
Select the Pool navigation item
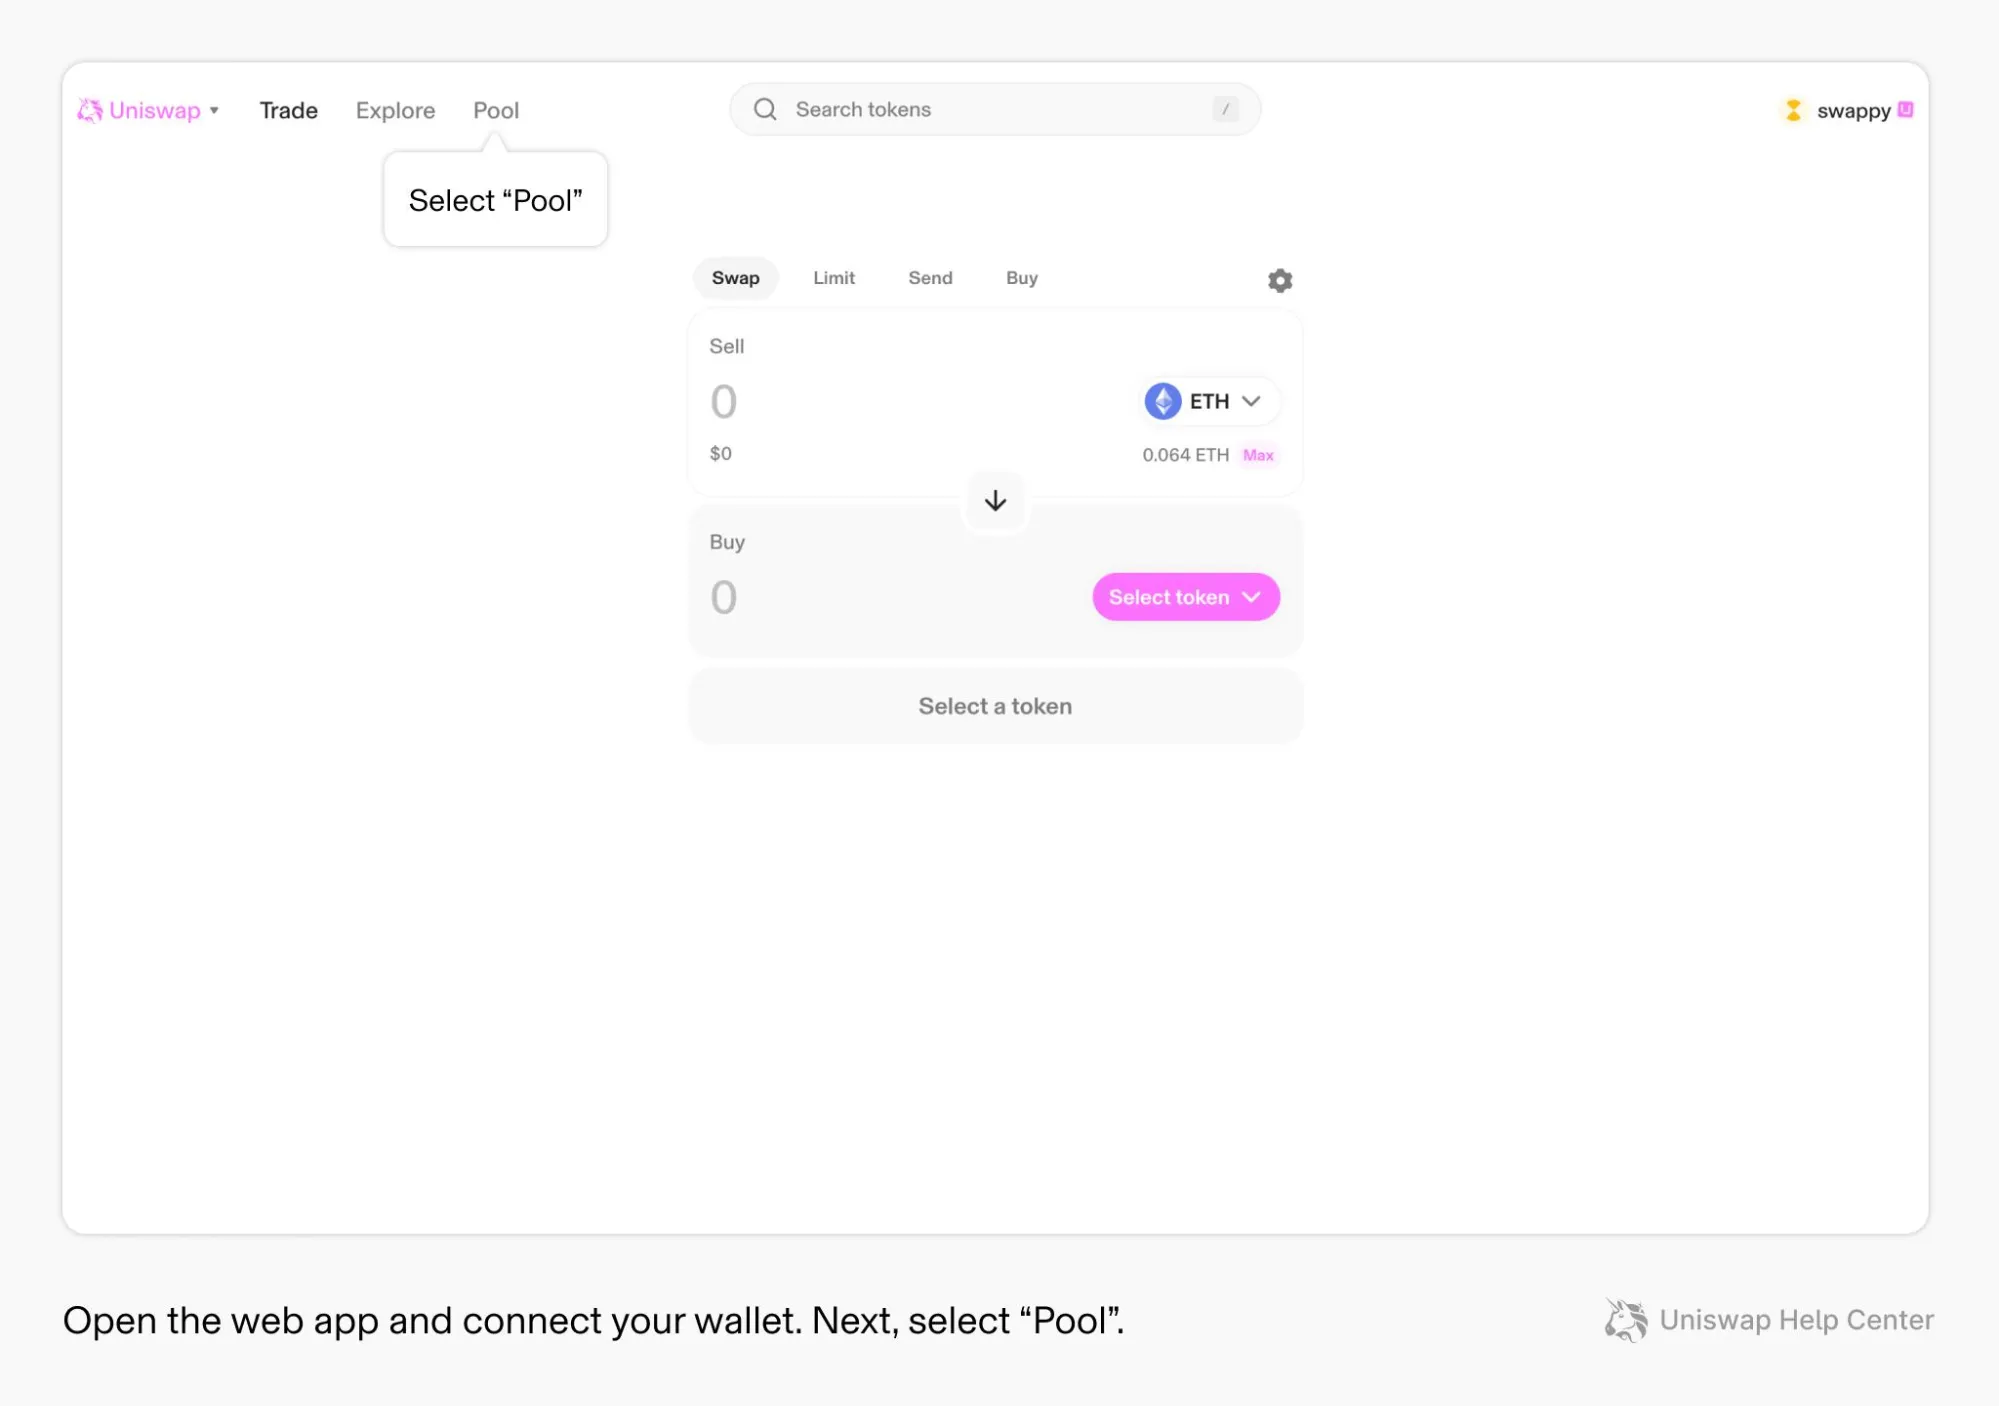tap(496, 110)
